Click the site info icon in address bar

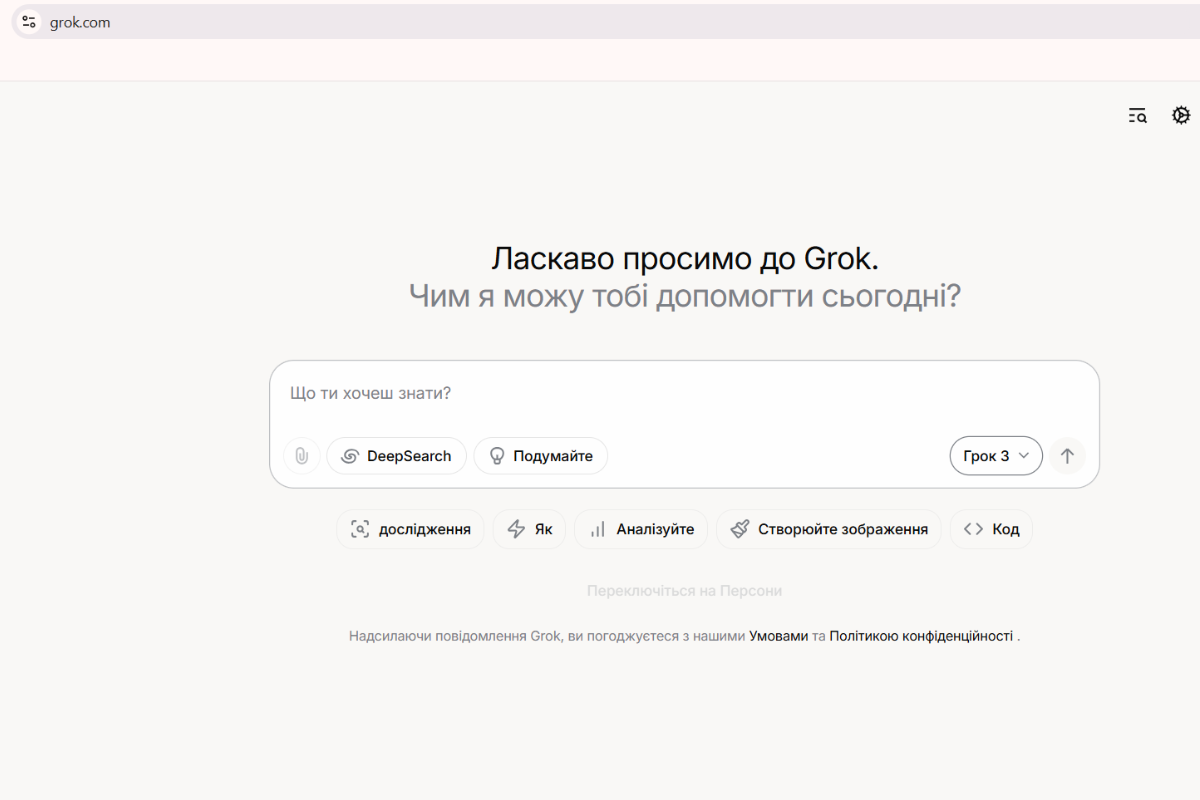(29, 22)
